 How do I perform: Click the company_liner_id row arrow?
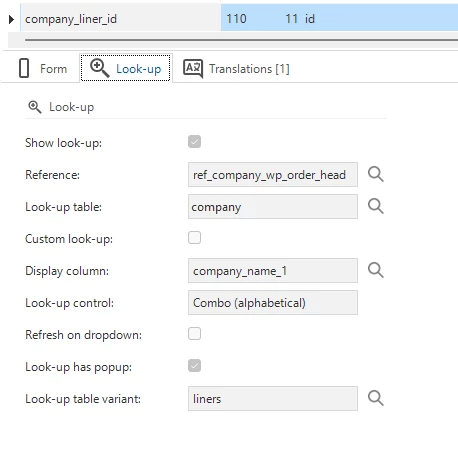[11, 19]
